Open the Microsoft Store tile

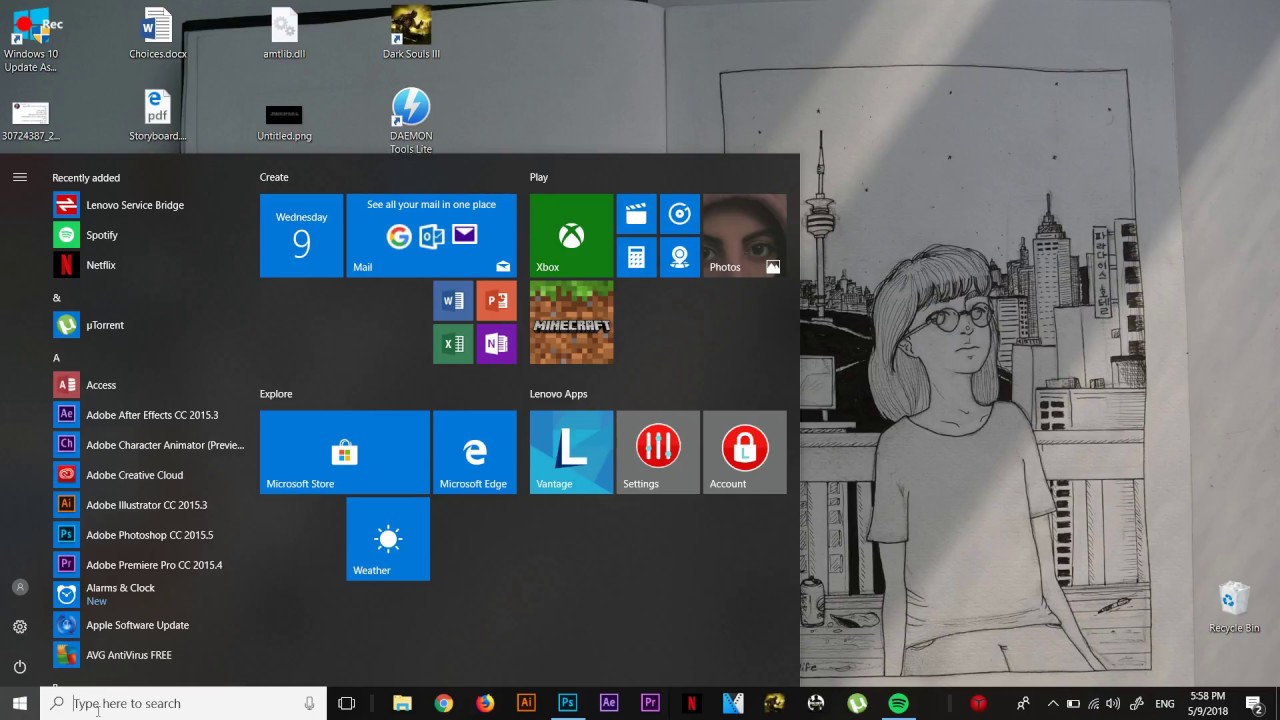pyautogui.click(x=344, y=452)
